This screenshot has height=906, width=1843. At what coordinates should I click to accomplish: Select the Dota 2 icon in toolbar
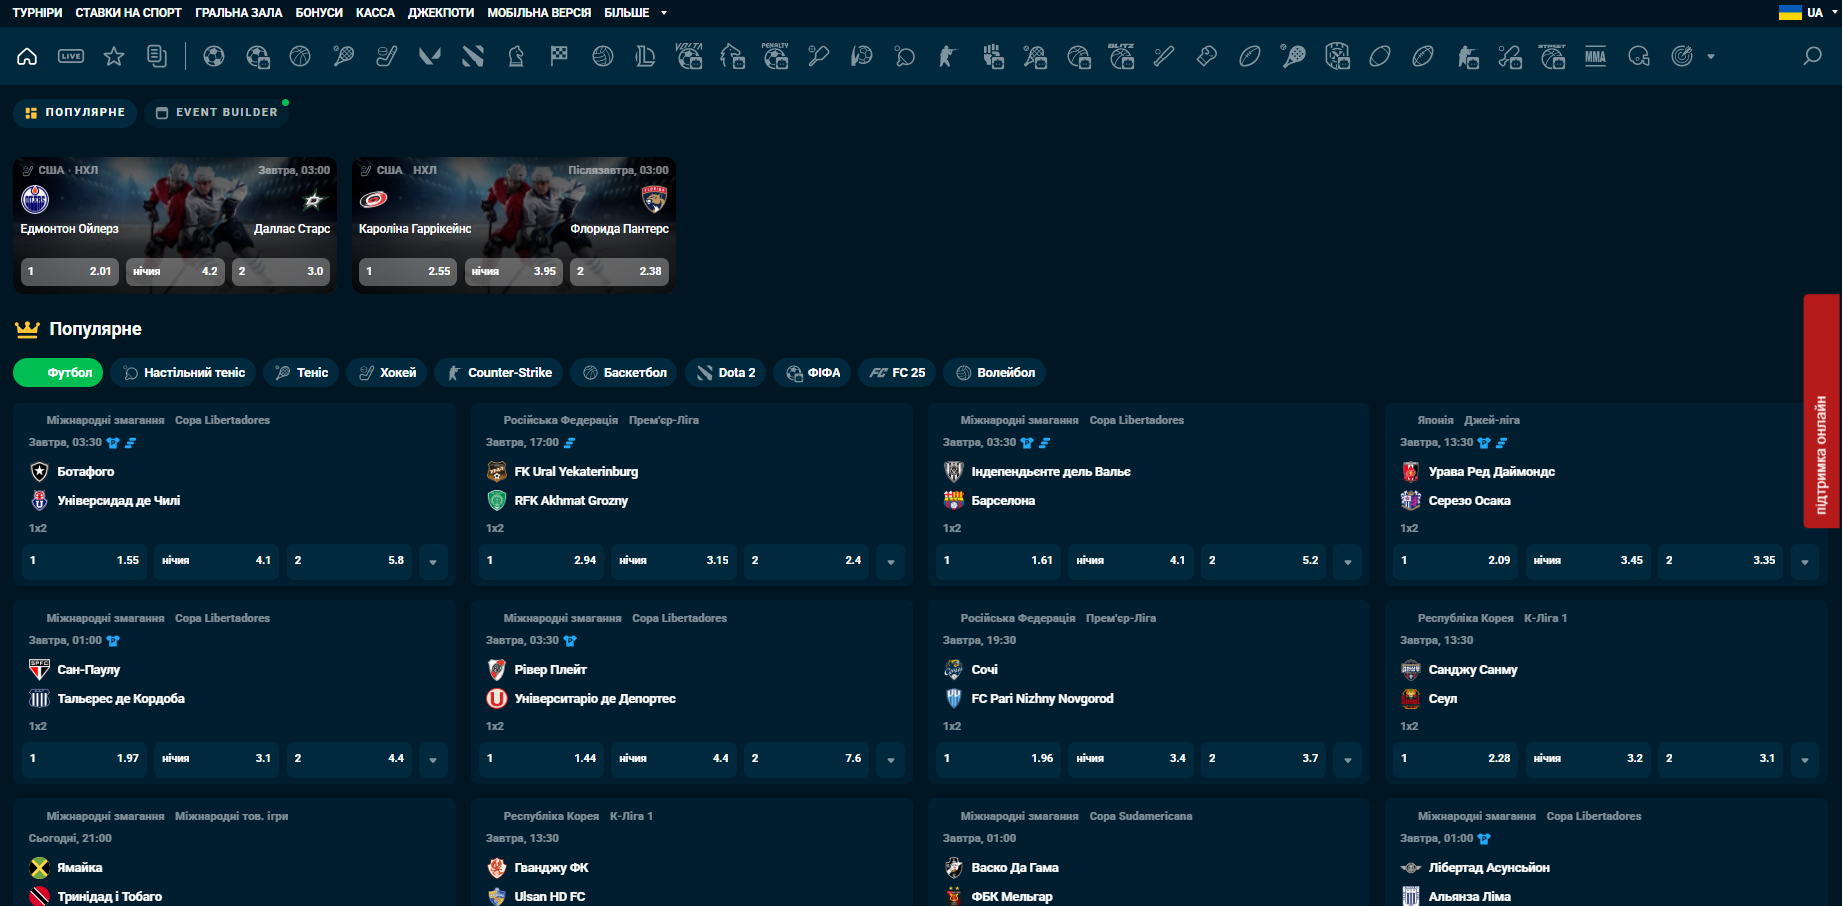point(473,56)
